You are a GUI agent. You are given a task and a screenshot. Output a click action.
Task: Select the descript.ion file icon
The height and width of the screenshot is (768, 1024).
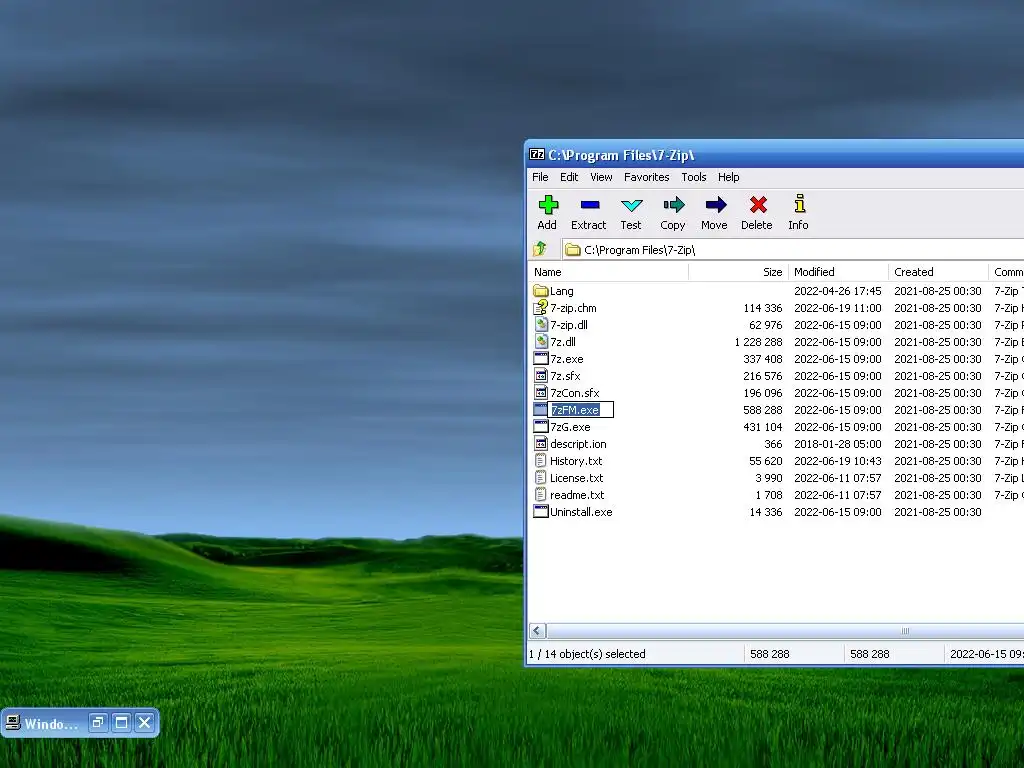(540, 443)
